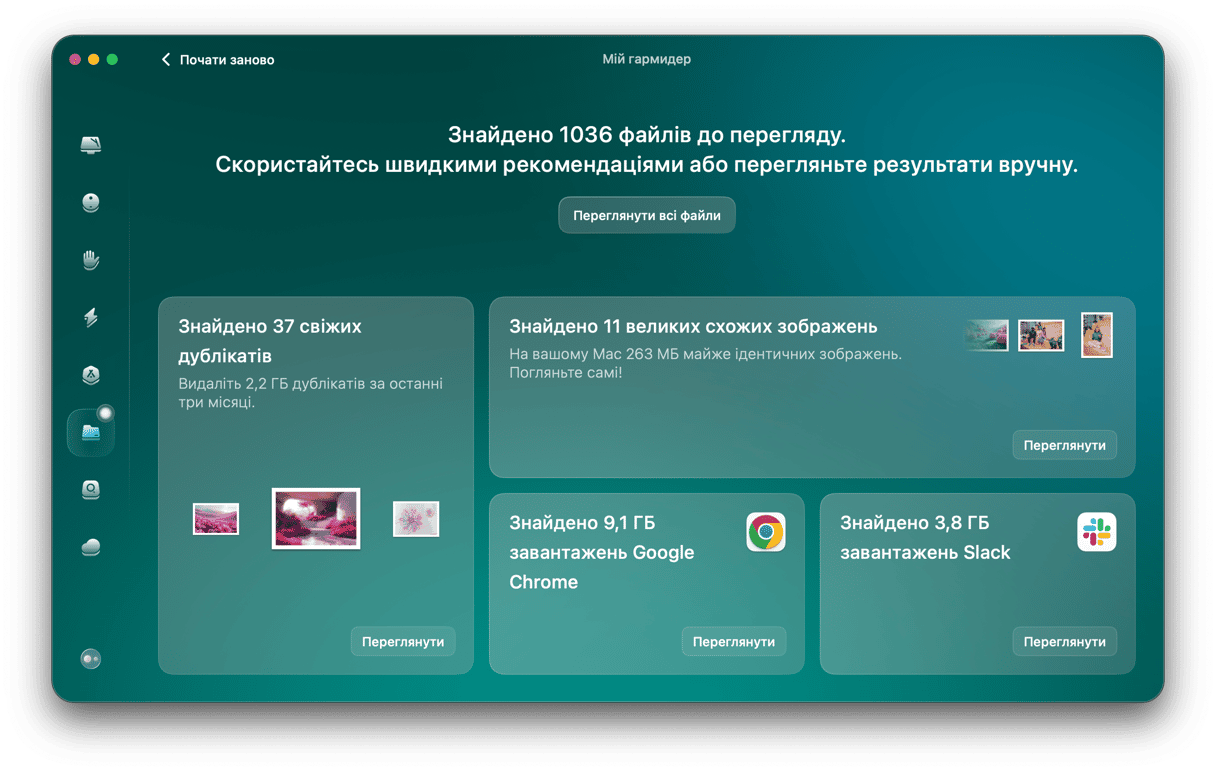Open the Space Lens disk icon
Screen dimensions: 1216x771
[91, 490]
